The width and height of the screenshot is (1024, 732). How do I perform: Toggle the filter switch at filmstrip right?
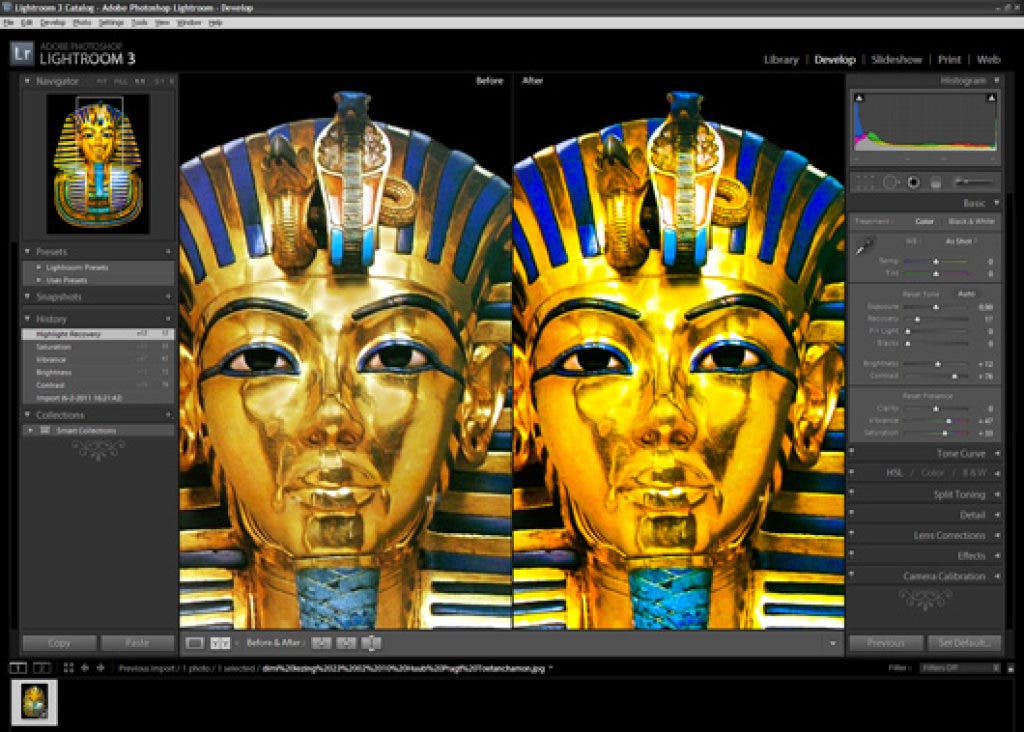pos(1011,668)
